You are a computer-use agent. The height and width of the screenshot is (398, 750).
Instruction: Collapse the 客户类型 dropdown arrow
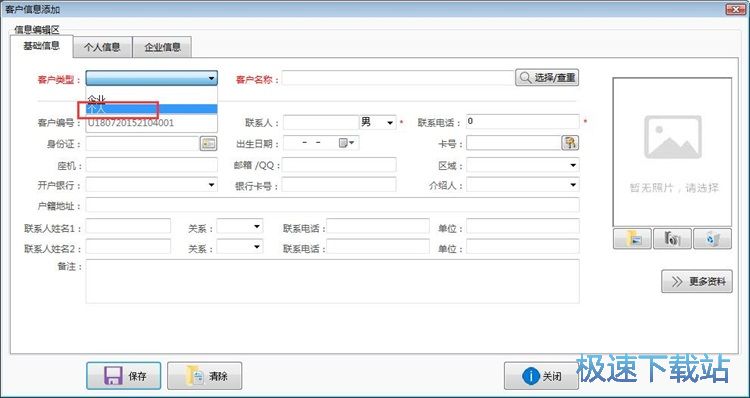[x=211, y=78]
